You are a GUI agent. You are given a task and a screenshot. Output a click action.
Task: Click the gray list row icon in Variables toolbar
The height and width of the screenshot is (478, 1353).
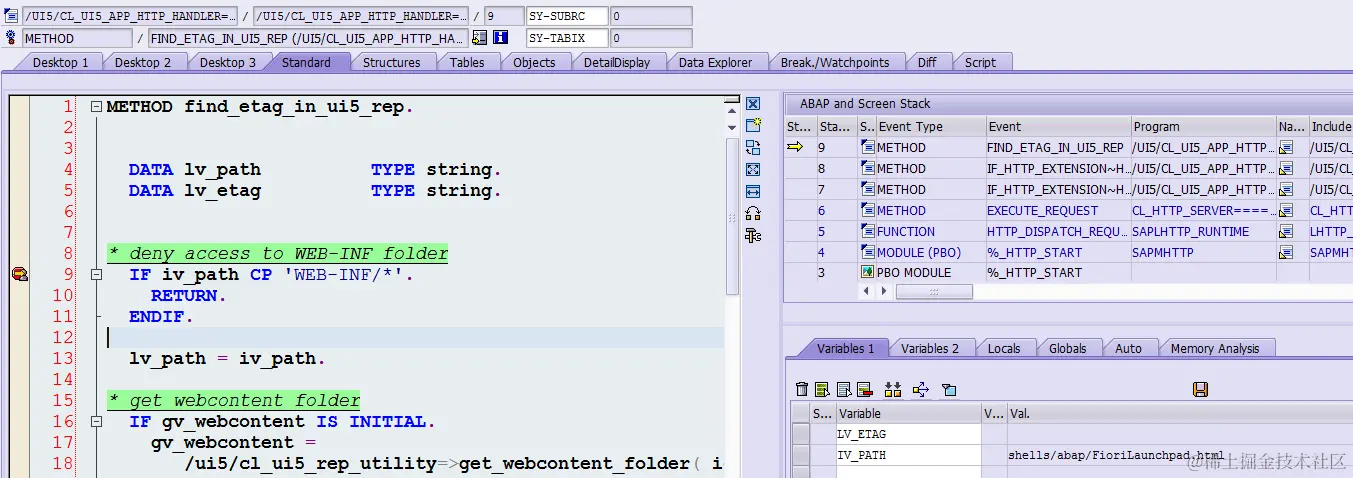[x=843, y=389]
